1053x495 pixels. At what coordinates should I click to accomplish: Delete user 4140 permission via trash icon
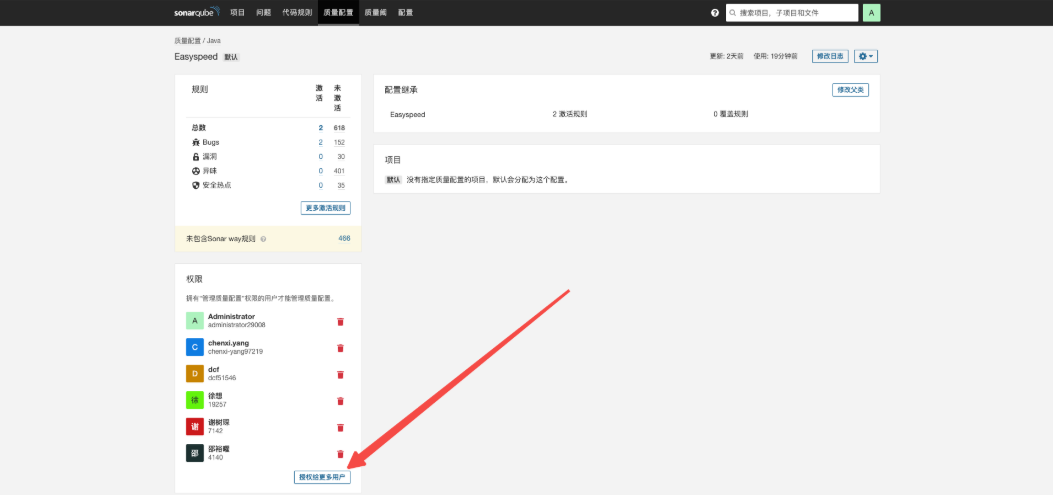click(x=340, y=454)
